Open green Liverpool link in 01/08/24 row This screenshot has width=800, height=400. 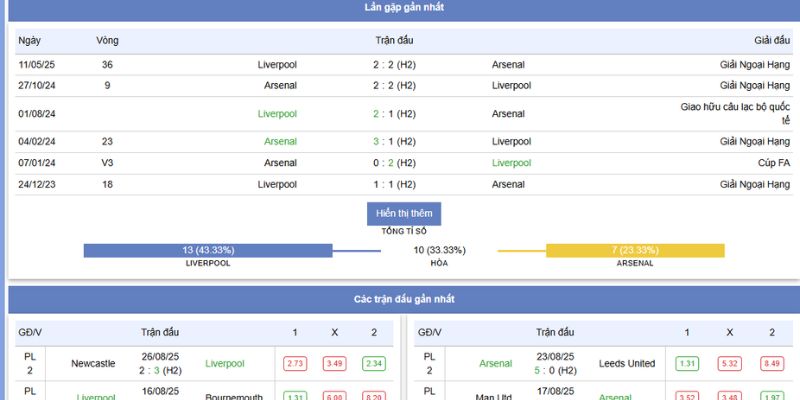tap(277, 114)
